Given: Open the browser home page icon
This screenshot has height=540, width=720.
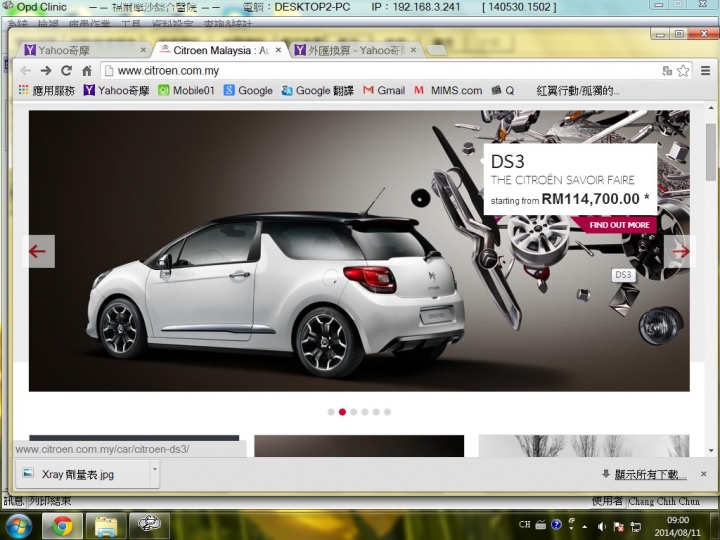Looking at the screenshot, I should (87, 71).
